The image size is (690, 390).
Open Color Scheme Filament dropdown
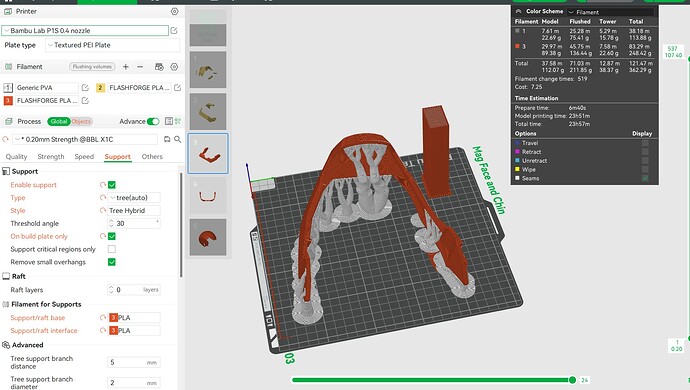coord(610,12)
